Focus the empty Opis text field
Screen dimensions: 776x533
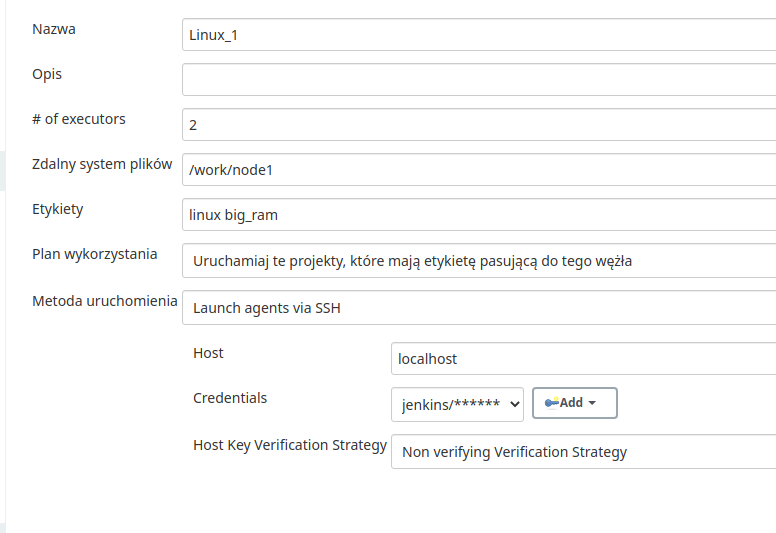coord(479,79)
